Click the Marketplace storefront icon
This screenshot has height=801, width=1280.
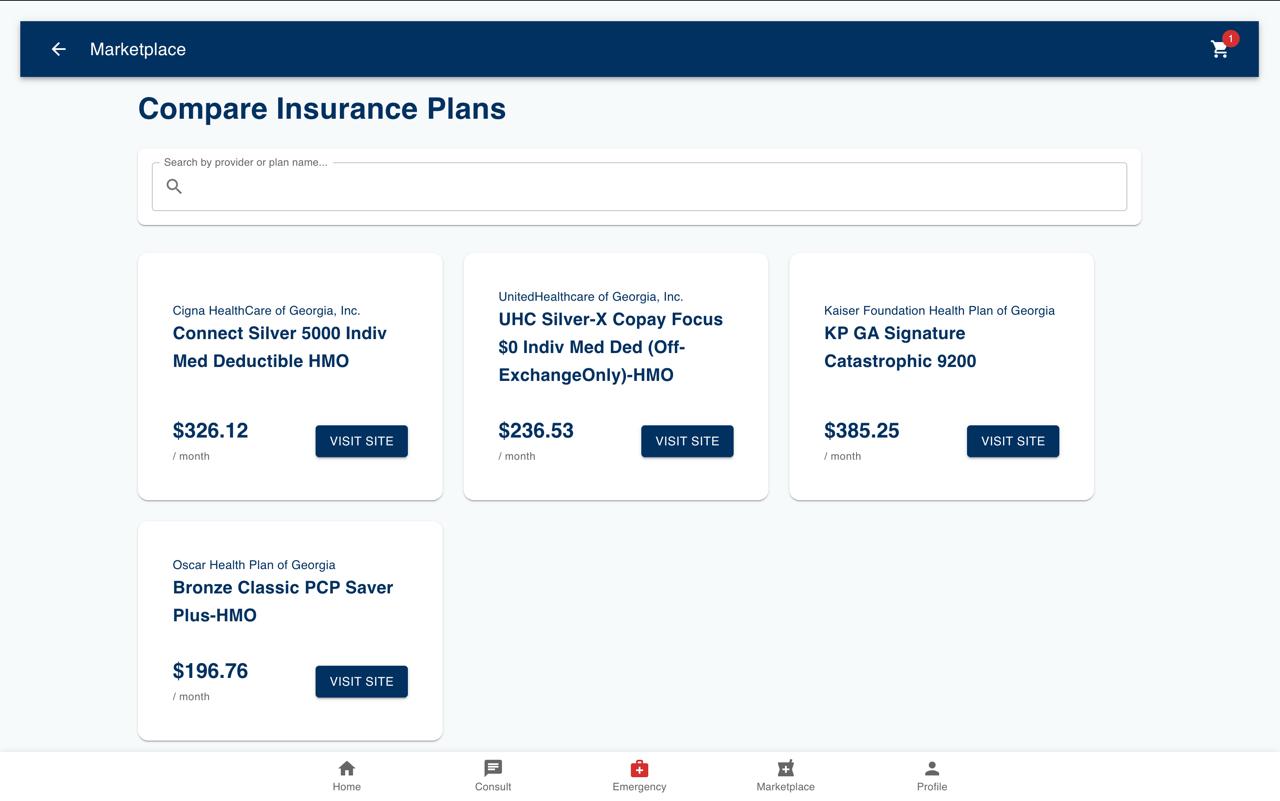click(x=785, y=768)
